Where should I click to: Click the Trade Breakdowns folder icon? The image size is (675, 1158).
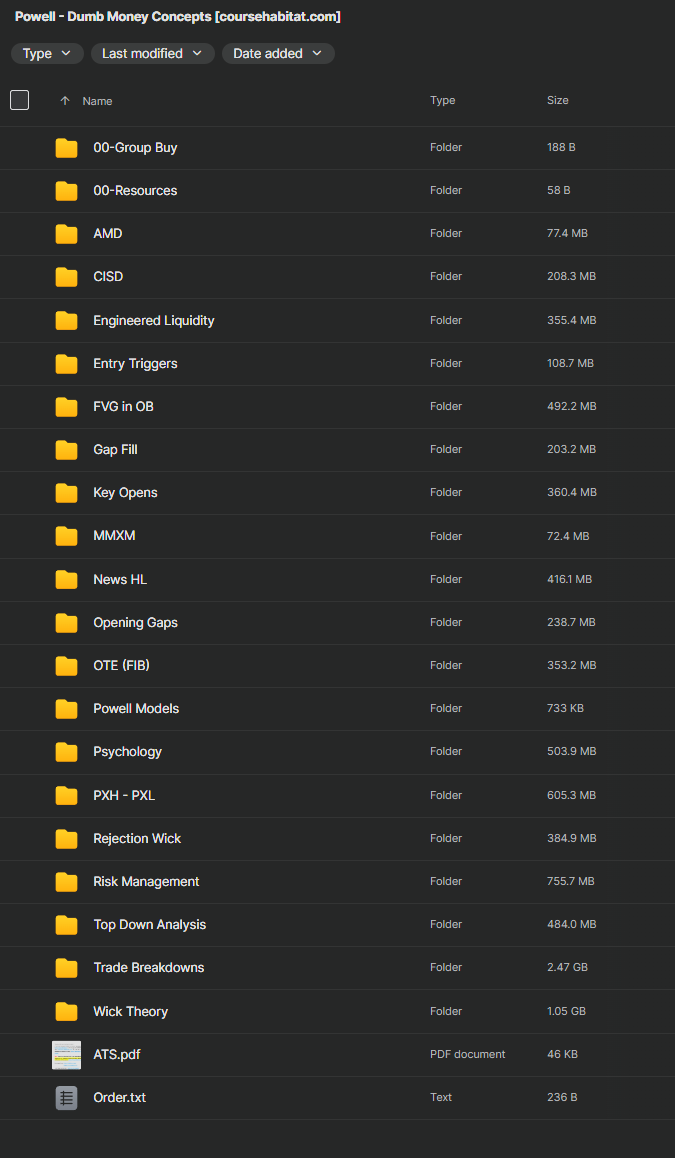[66, 968]
